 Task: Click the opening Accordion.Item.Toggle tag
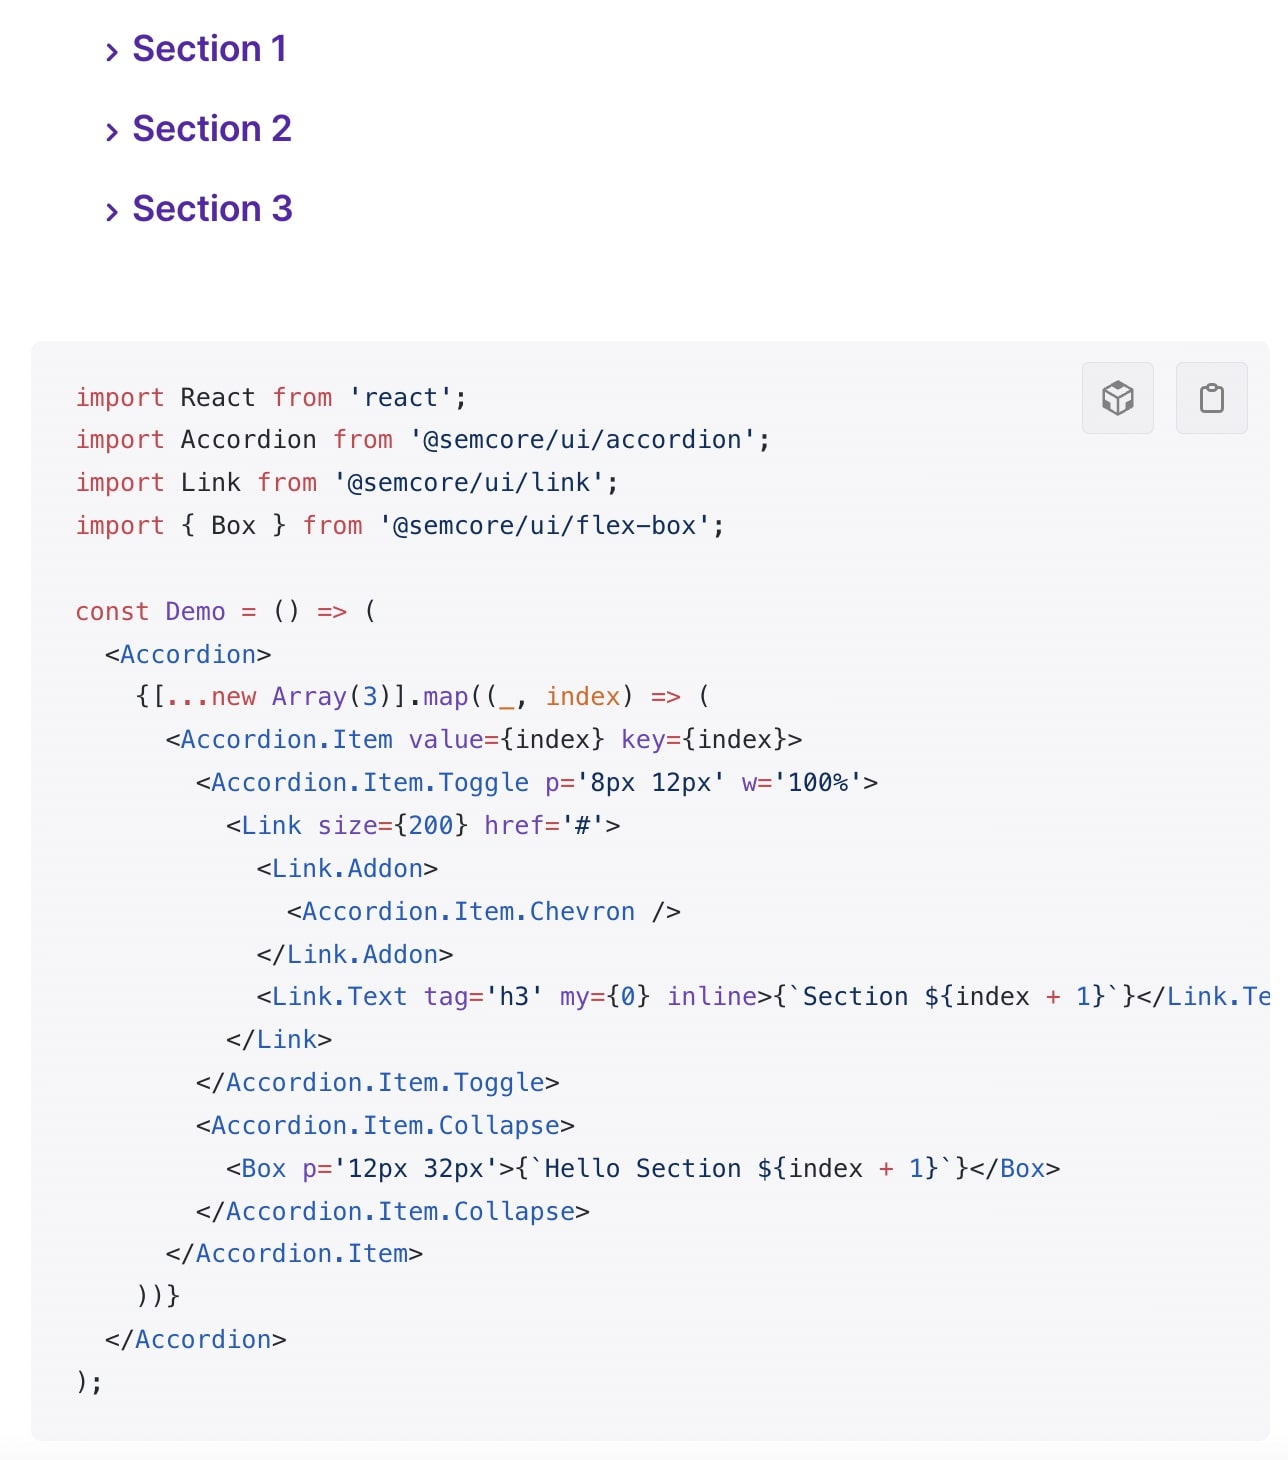point(370,783)
